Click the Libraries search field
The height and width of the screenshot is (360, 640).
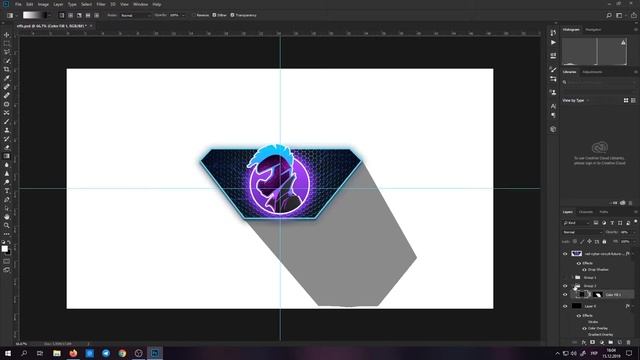pos(599,82)
